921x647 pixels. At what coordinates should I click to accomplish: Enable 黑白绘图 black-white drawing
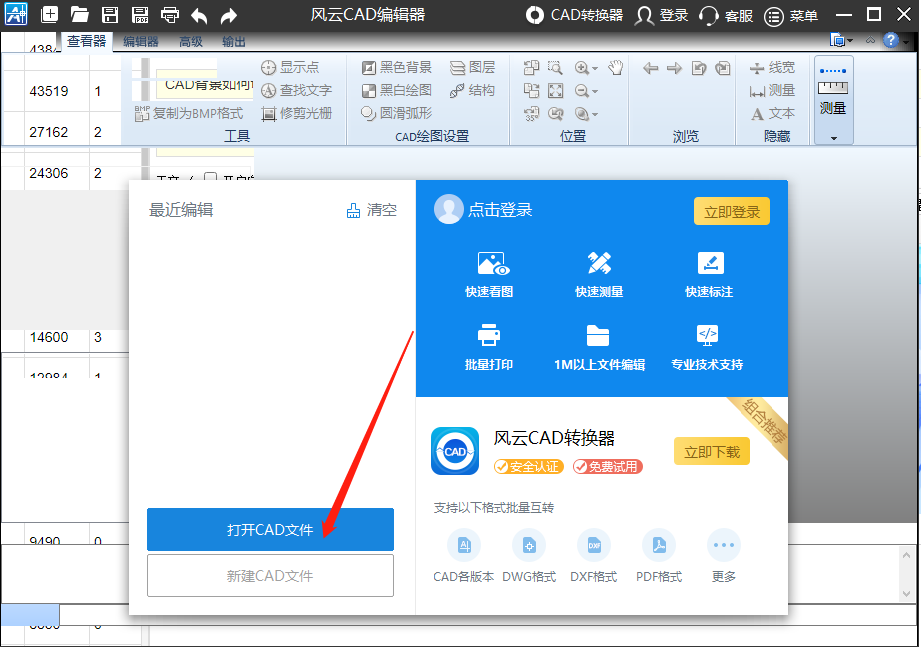tap(396, 89)
